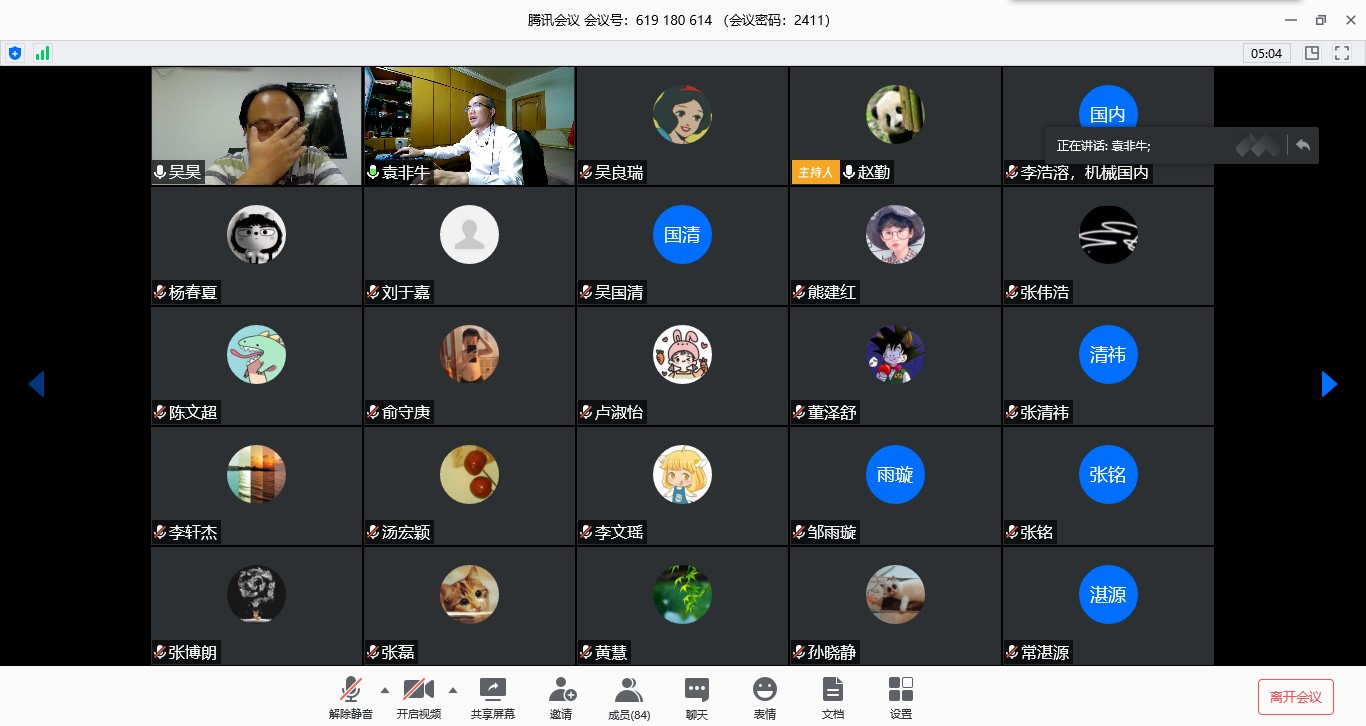Click the name label 俞守庚
Viewport: 1366px width, 726px height.
click(406, 412)
